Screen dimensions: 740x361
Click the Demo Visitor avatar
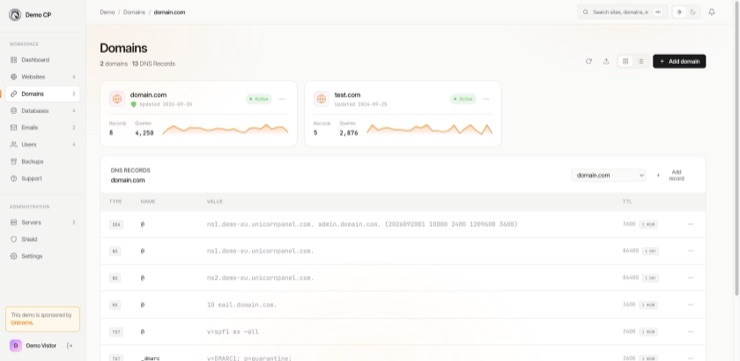coord(16,345)
